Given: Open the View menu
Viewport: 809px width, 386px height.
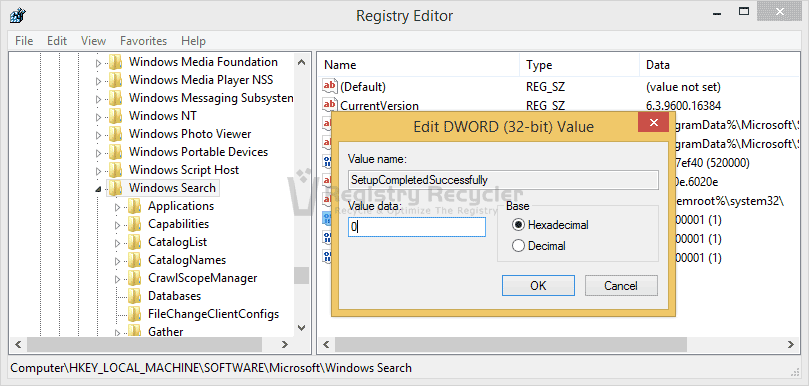Looking at the screenshot, I should tap(93, 41).
